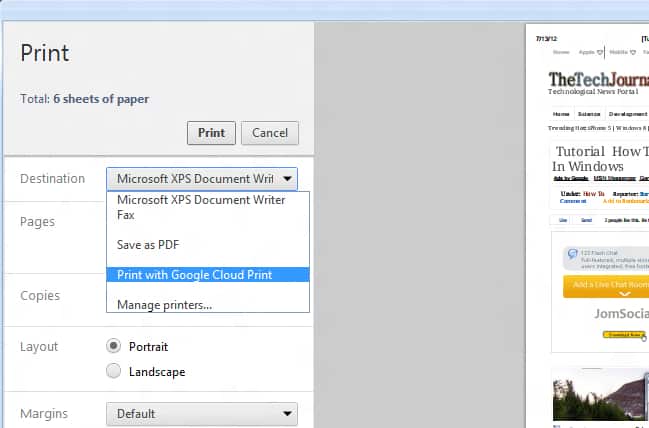Click the landscape photo thumbnail in preview
Screen dimensions: 649x428
[x=600, y=395]
